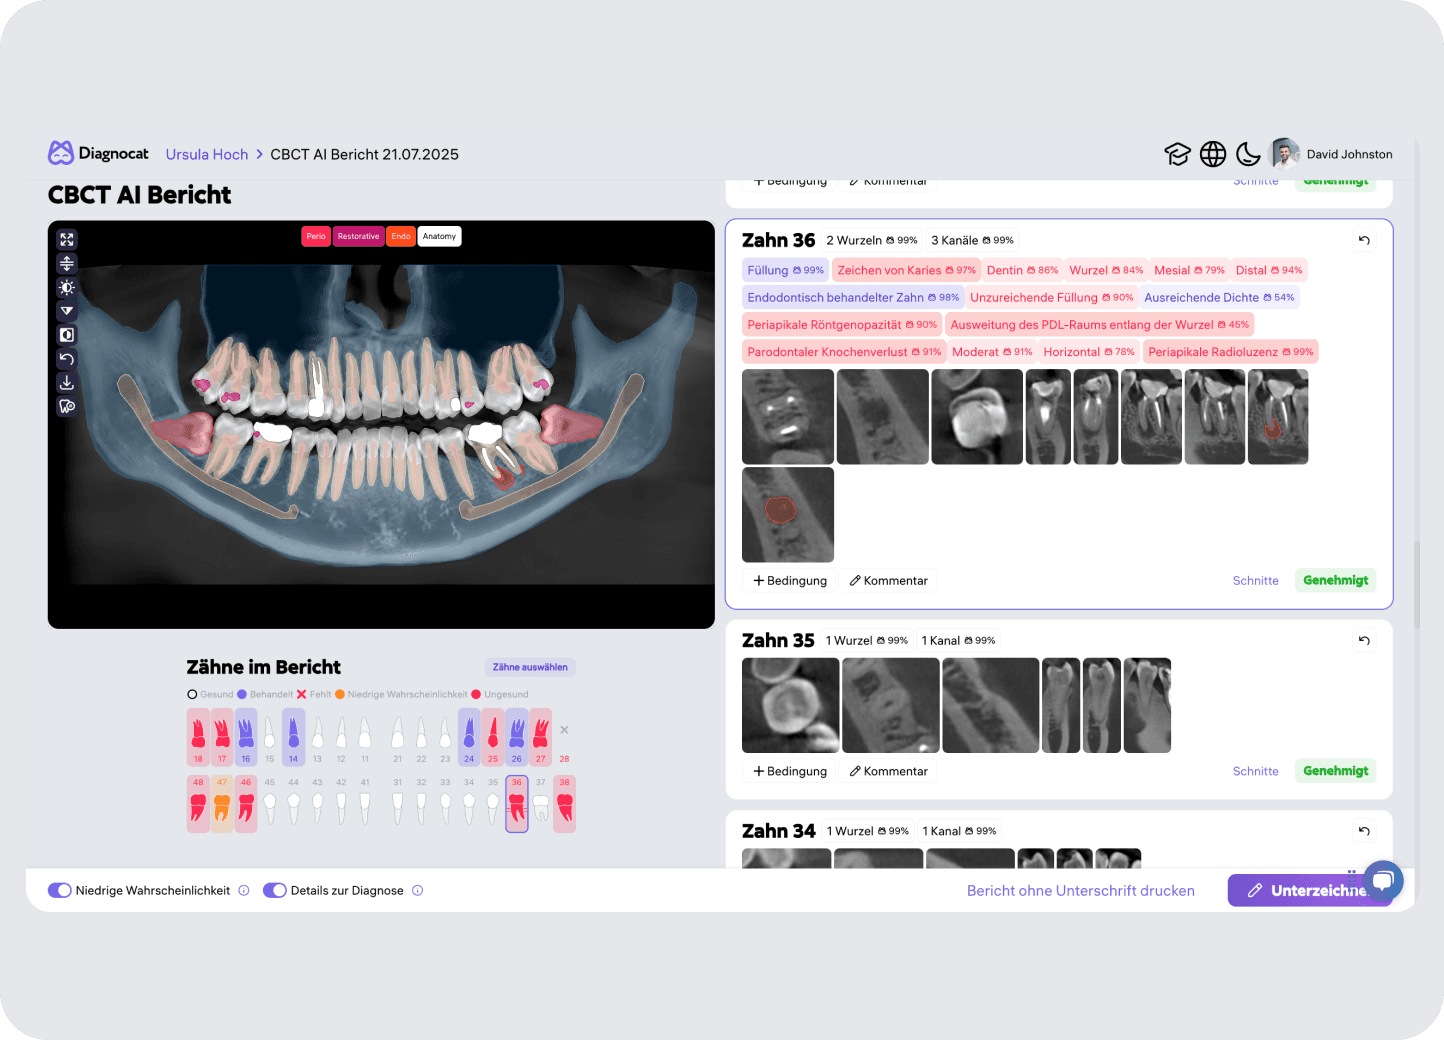Click Periapikale Röntgenopazität tag
Screen dimensions: 1444x1040
842,324
